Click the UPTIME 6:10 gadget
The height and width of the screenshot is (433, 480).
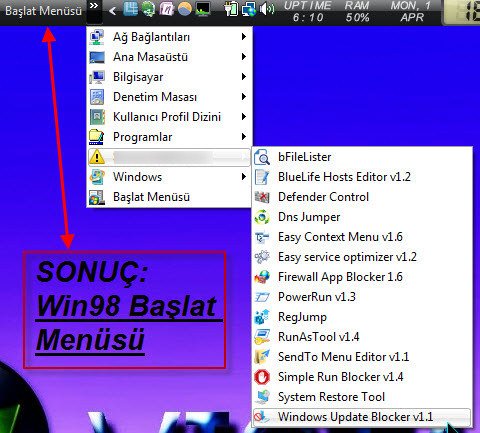click(x=308, y=11)
